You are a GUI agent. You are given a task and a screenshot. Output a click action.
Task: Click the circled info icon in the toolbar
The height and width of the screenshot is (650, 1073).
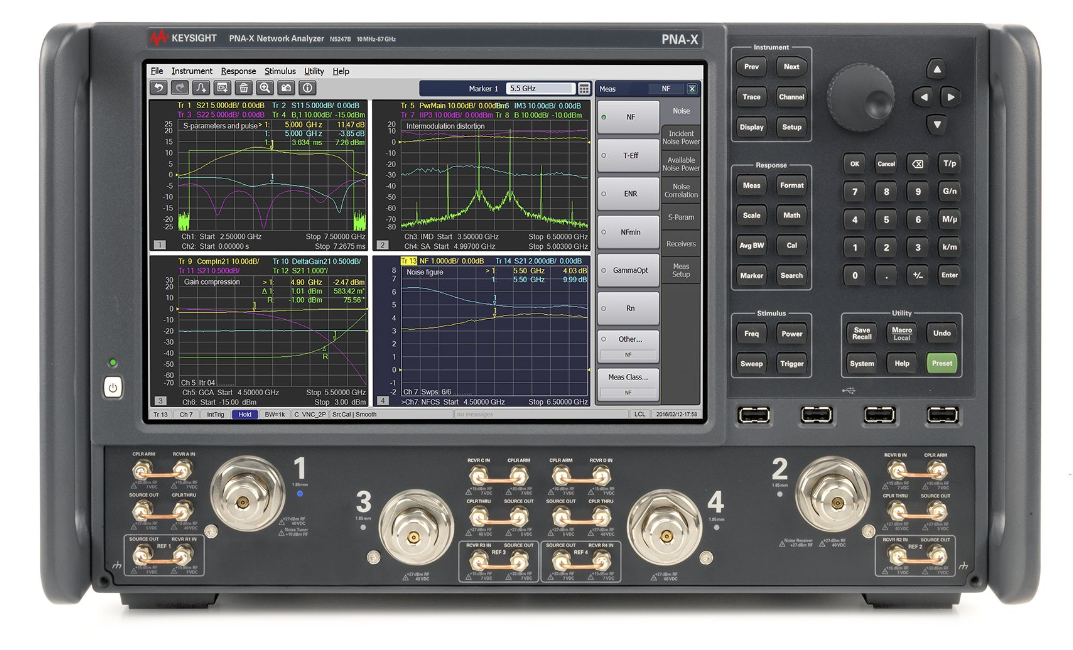tap(308, 88)
